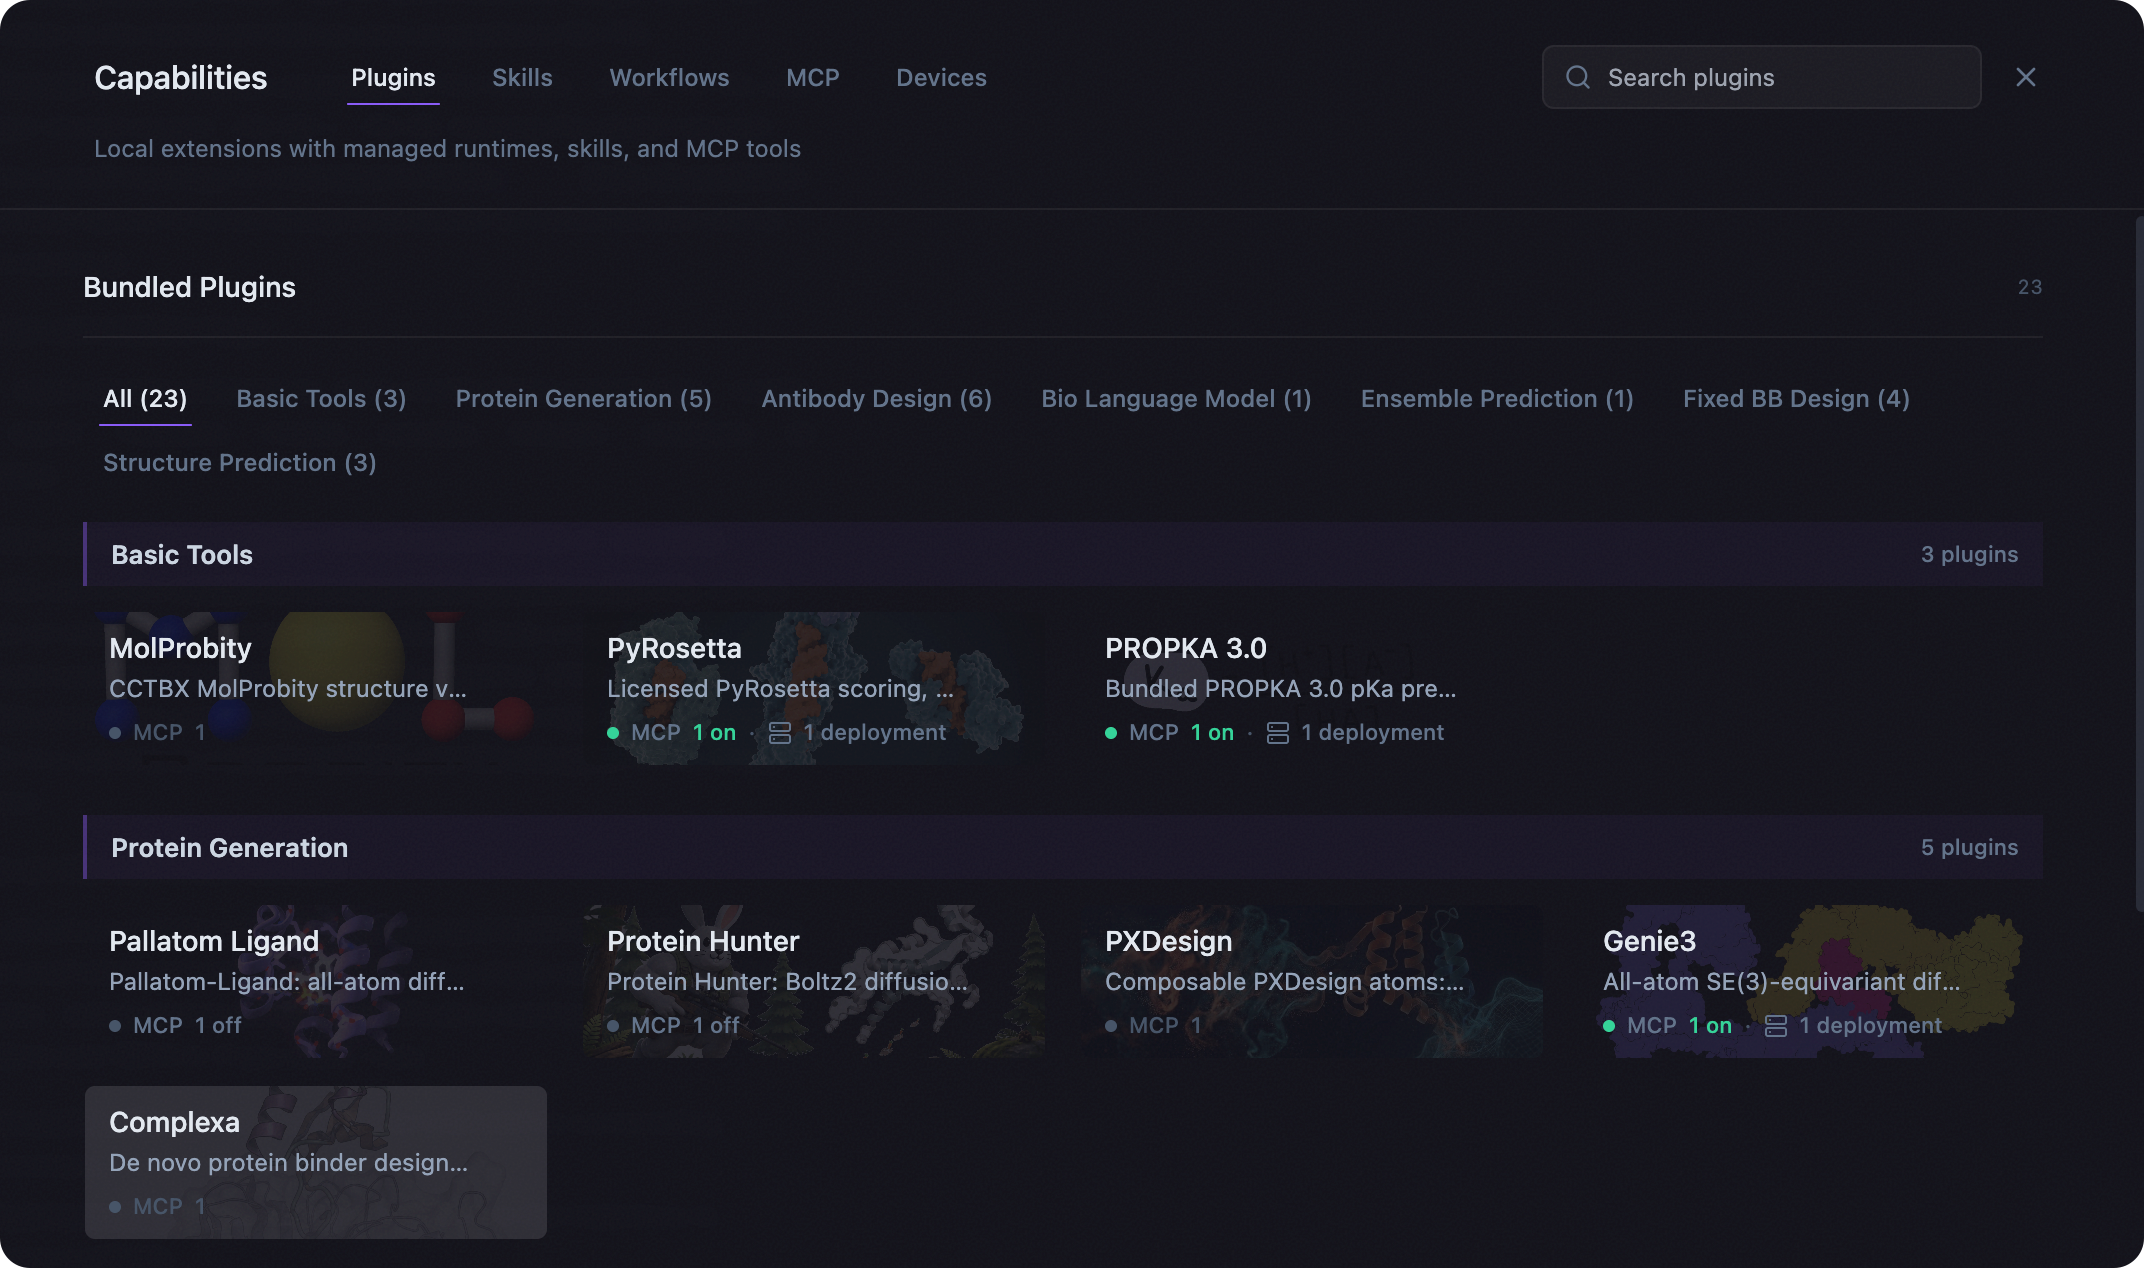This screenshot has width=2144, height=1268.
Task: Click the green status dot on PROPKA 3.0
Action: 1111,733
